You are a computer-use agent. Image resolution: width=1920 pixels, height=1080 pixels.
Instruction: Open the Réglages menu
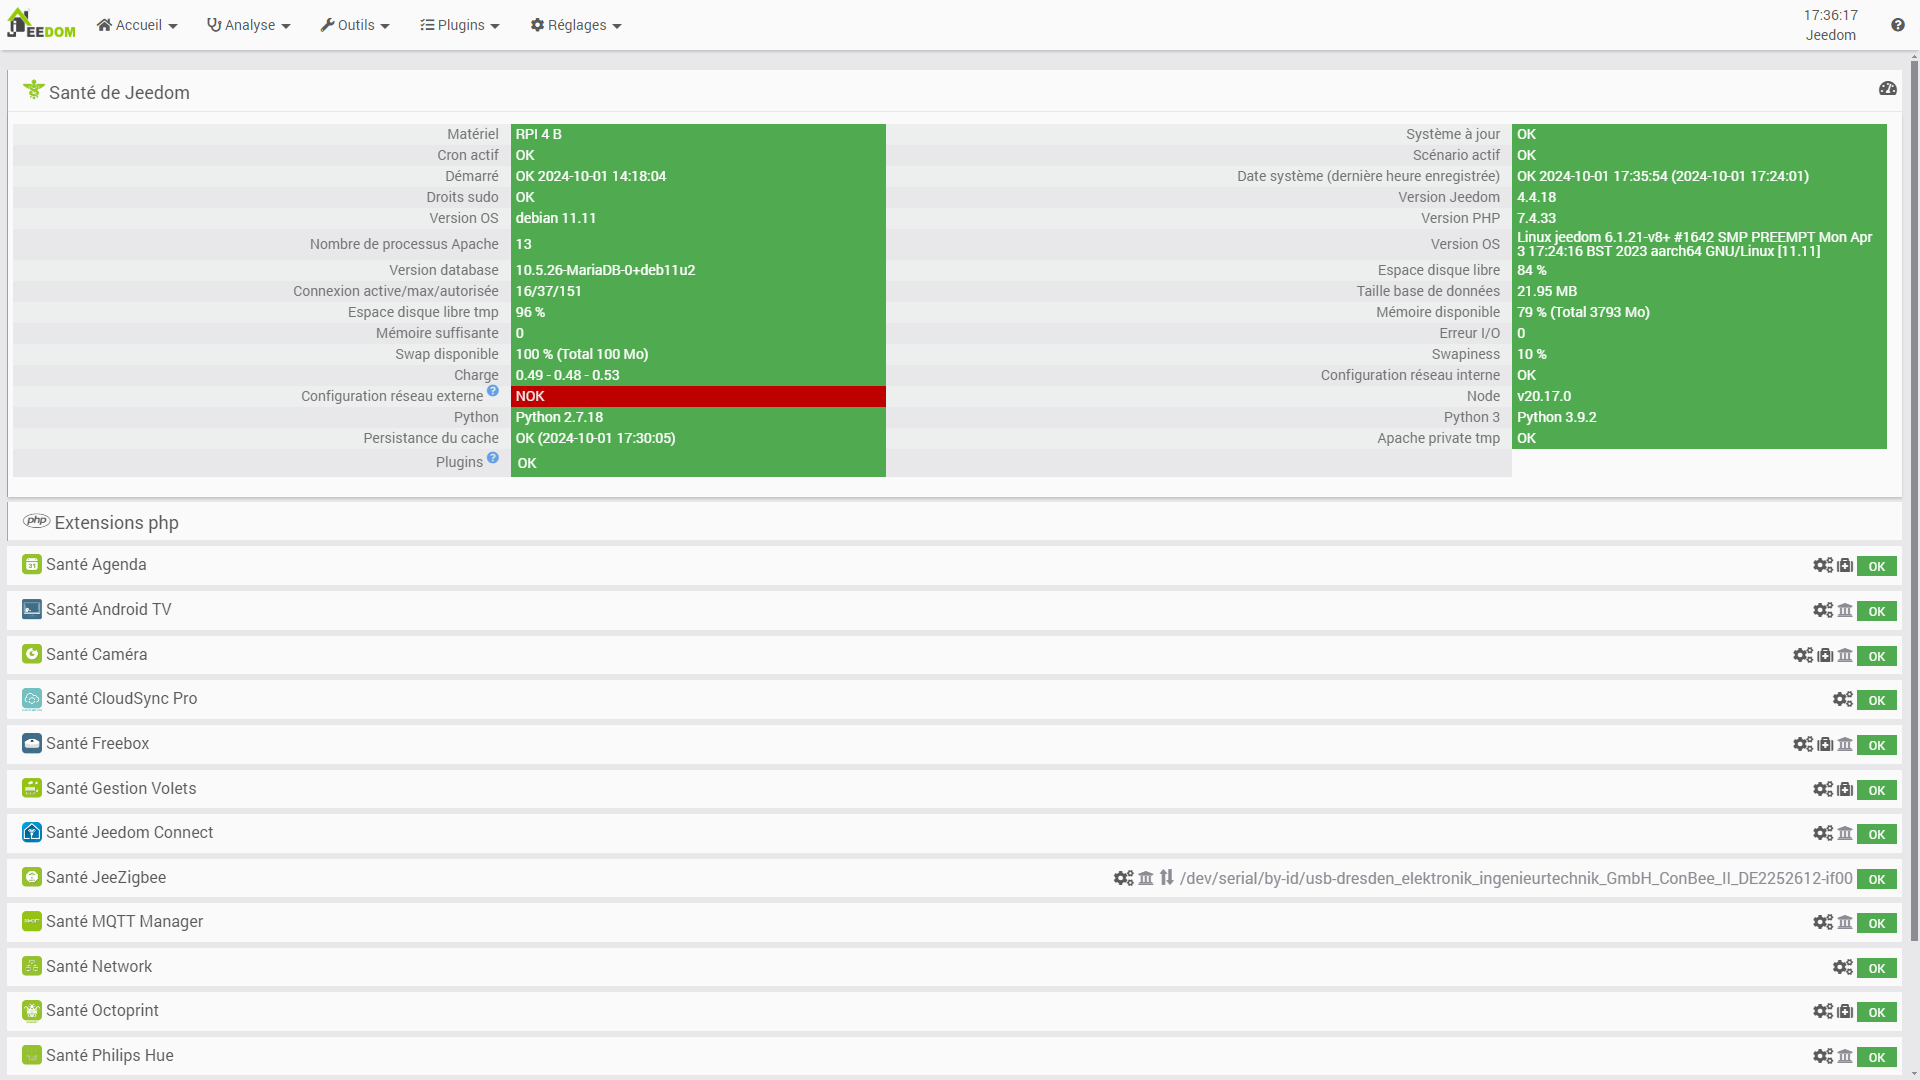(x=576, y=25)
